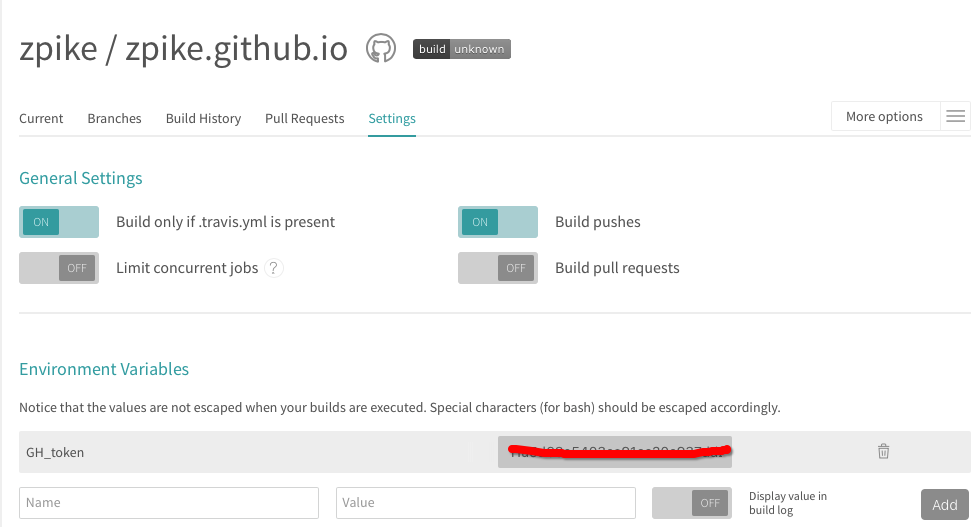Expand the More options dropdown
977x527 pixels.
(x=884, y=116)
